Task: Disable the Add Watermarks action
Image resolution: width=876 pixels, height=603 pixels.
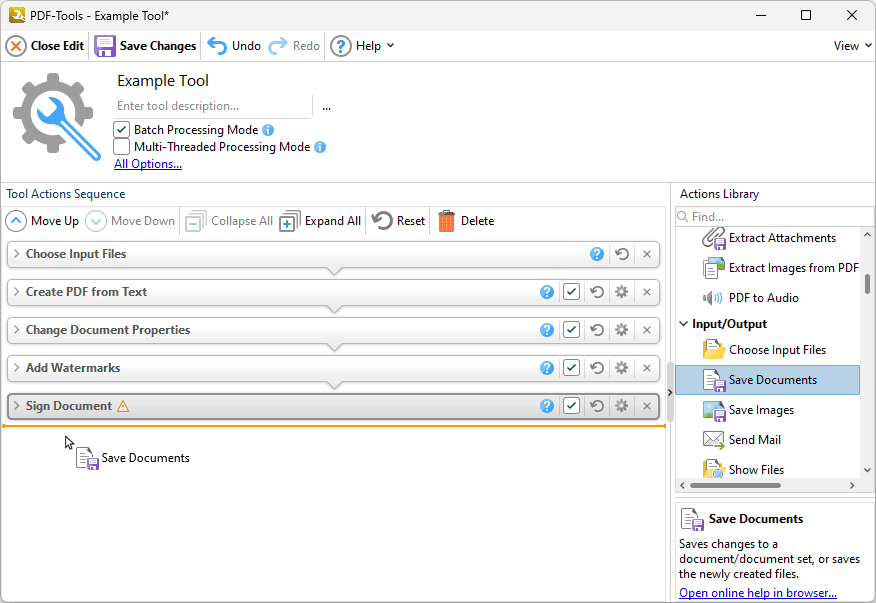Action: 571,368
